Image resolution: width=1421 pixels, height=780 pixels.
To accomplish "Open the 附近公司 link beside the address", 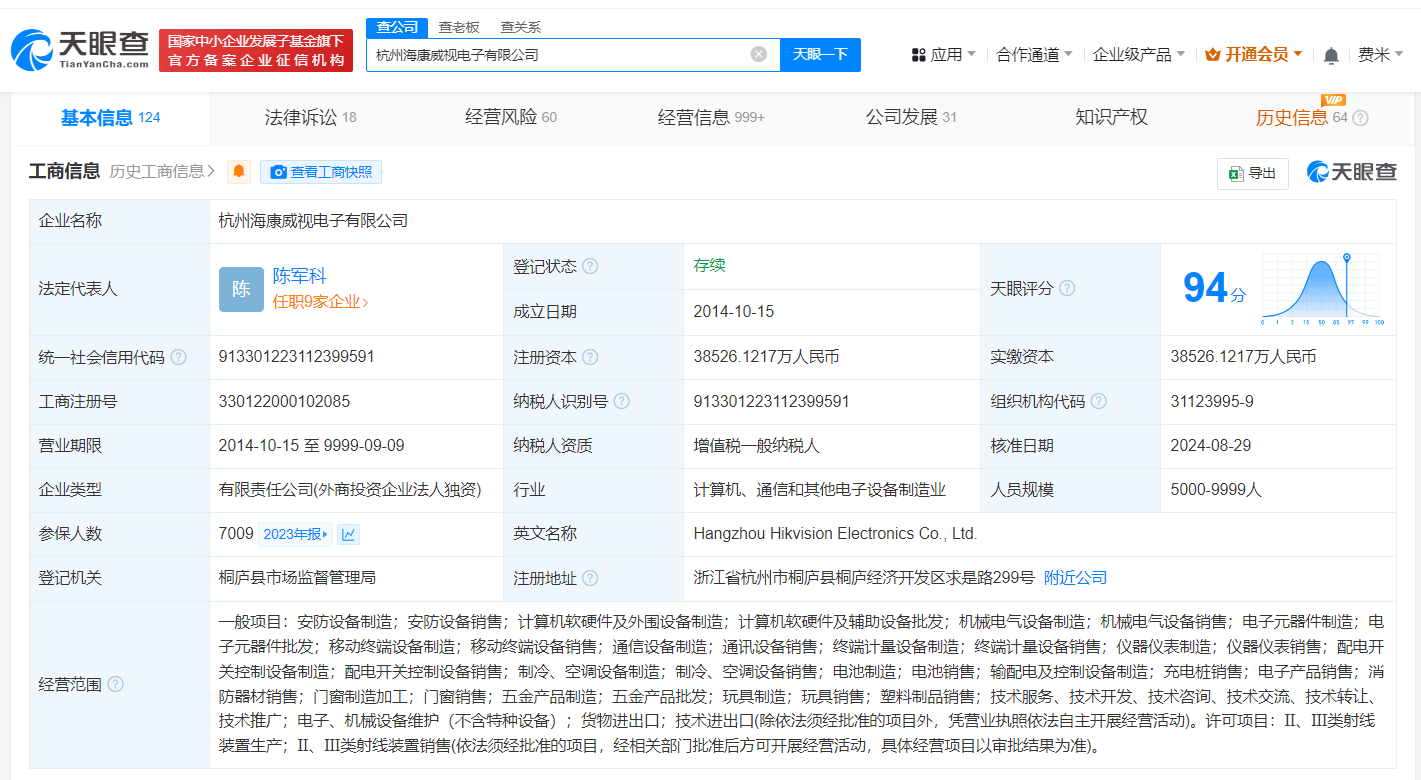I will pos(1075,578).
